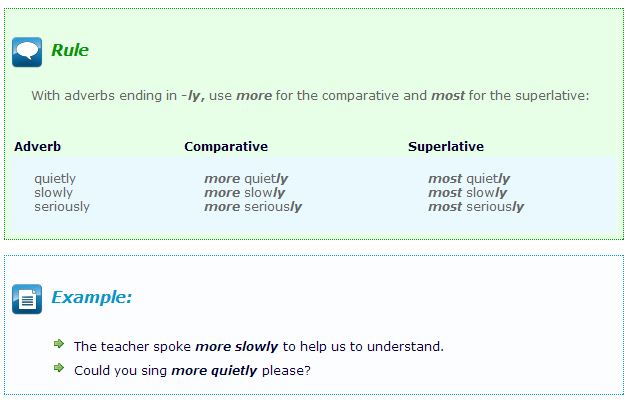This screenshot has height=402, width=630.
Task: Click the superlative "most slowly" entry
Action: (468, 193)
